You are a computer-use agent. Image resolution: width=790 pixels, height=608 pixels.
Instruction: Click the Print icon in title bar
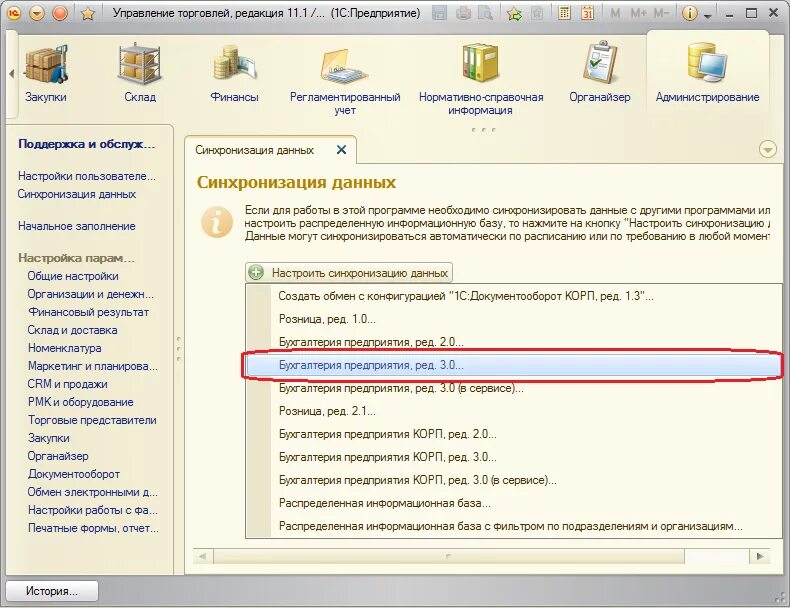click(x=463, y=14)
